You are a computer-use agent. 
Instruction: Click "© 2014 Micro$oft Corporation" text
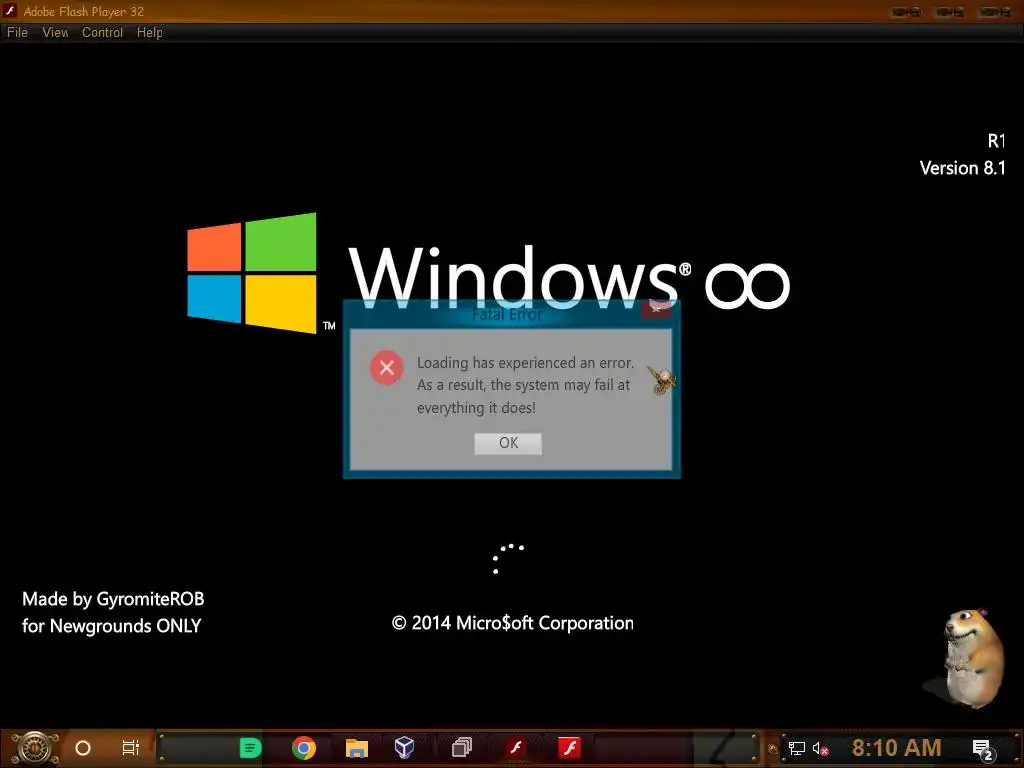pos(513,623)
